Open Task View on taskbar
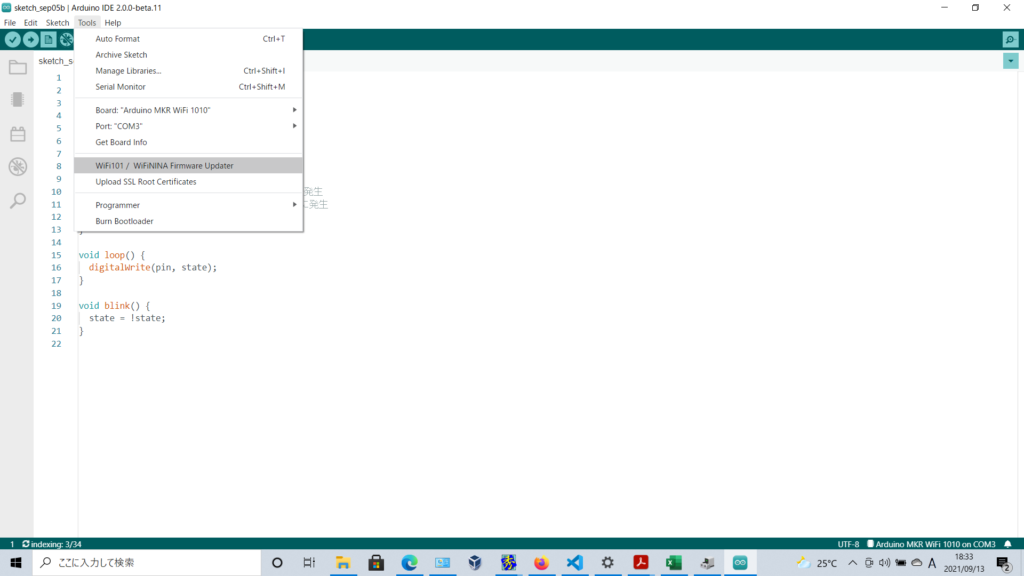1024x576 pixels. coord(310,562)
